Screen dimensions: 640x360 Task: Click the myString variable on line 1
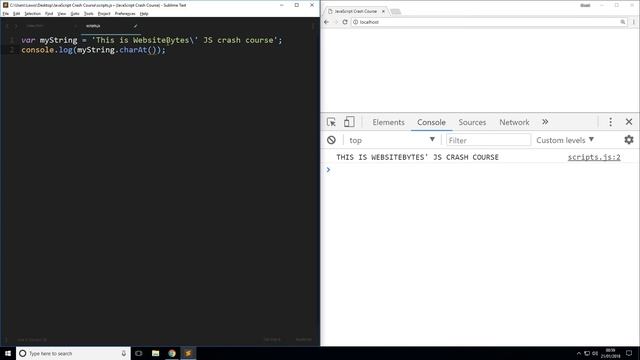point(58,40)
